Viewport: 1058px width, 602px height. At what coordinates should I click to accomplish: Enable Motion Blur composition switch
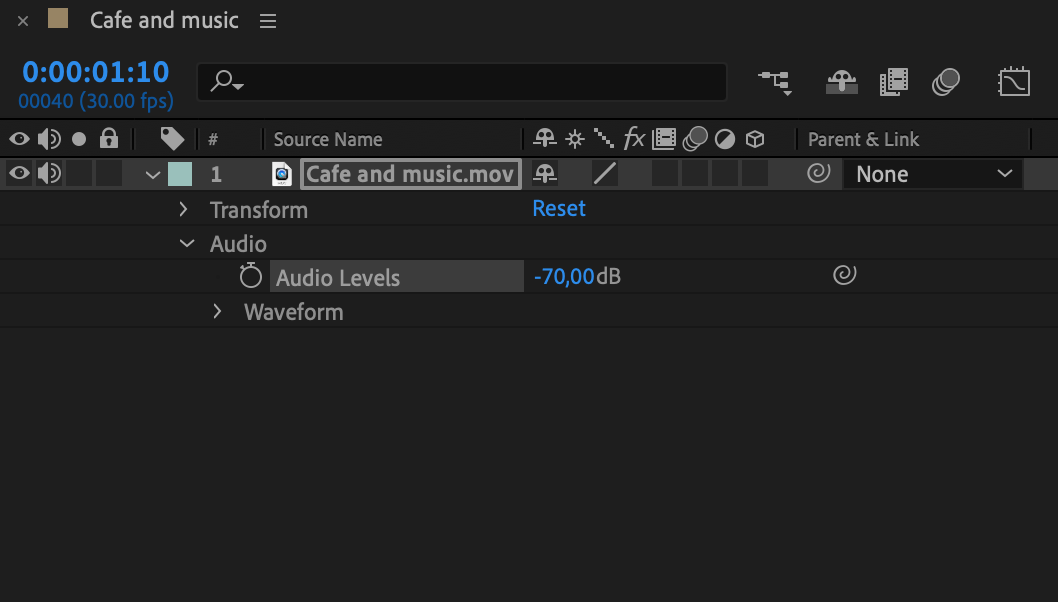click(x=946, y=82)
